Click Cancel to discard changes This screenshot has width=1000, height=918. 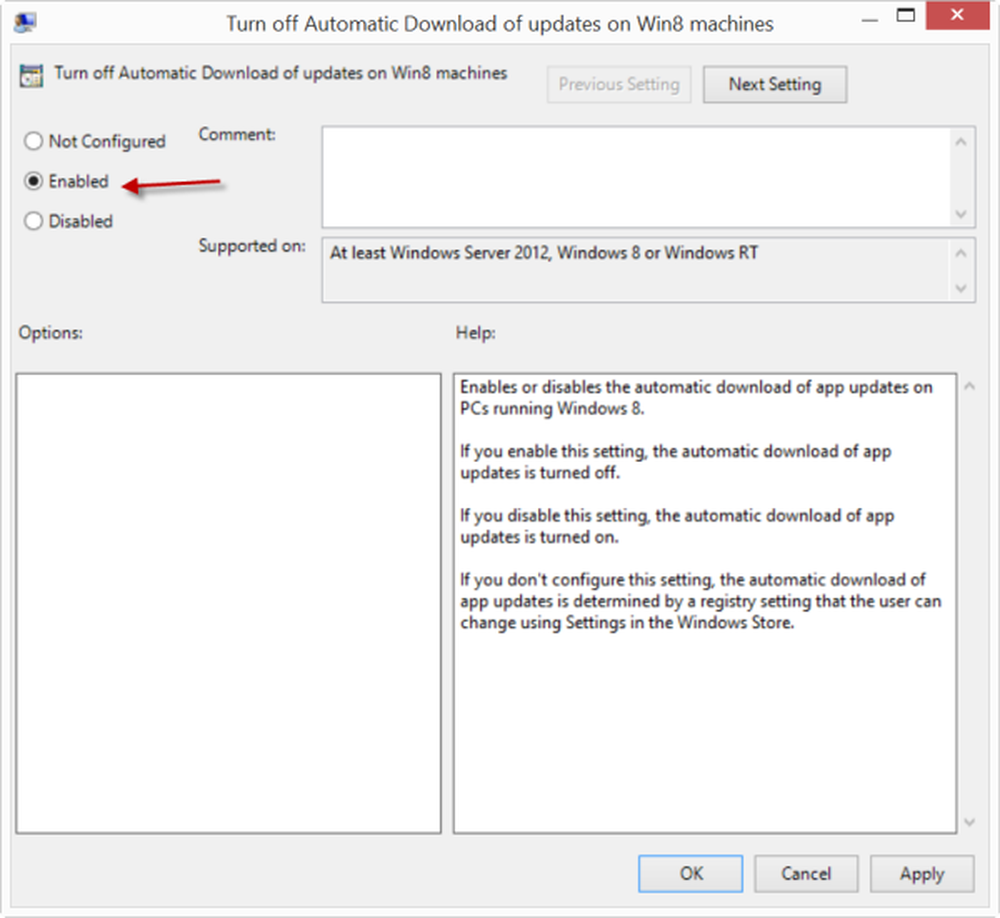806,873
